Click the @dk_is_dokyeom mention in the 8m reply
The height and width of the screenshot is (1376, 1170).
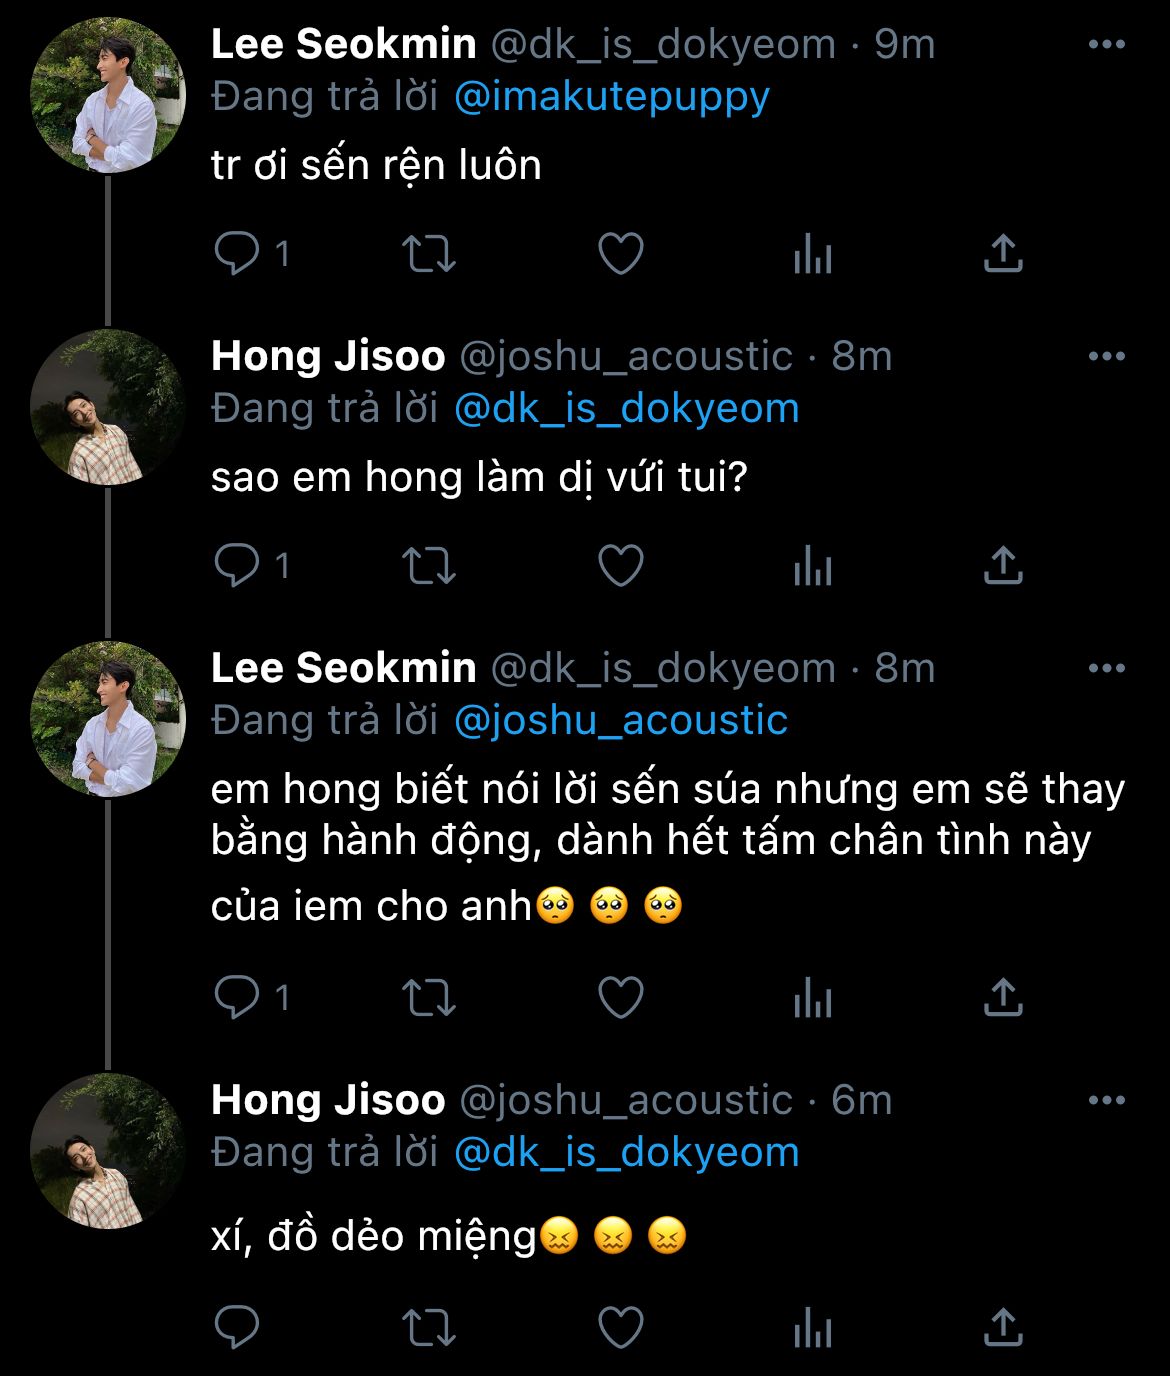click(x=626, y=409)
